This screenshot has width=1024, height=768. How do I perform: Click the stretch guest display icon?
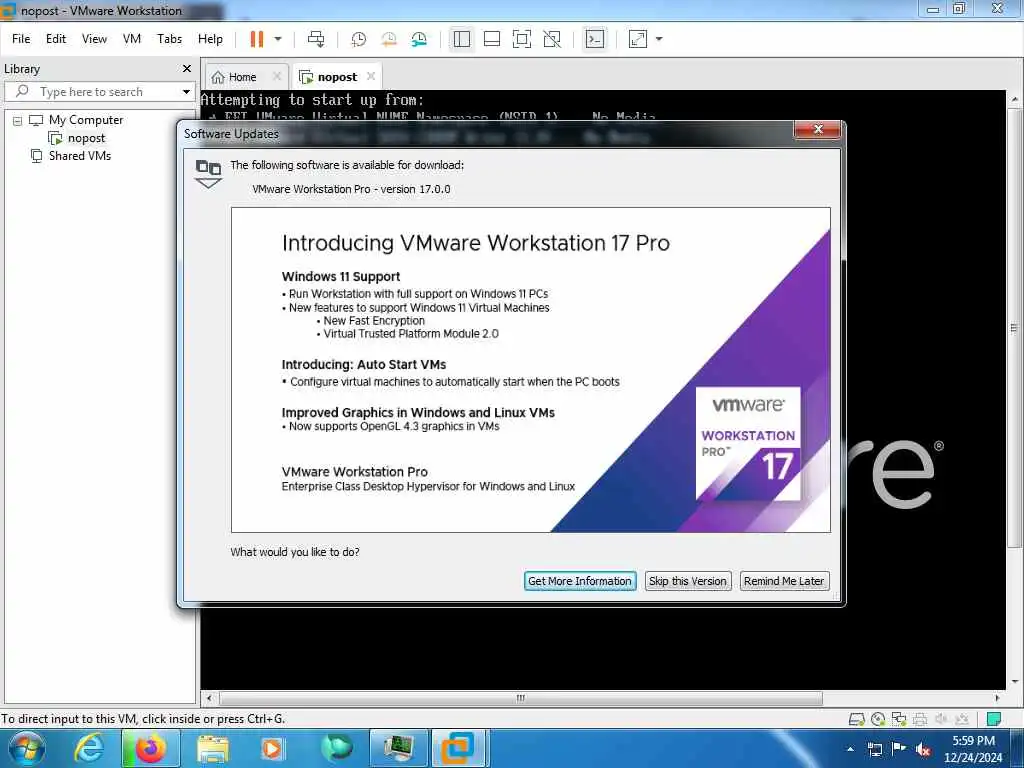pyautogui.click(x=638, y=39)
